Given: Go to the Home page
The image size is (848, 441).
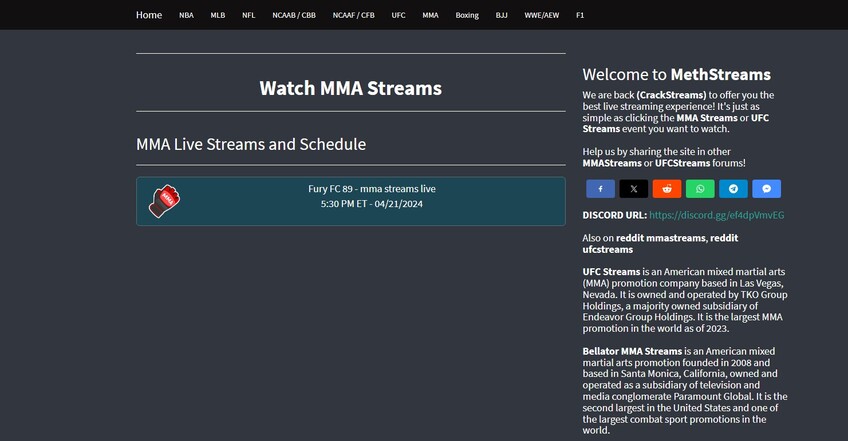Looking at the screenshot, I should (149, 15).
